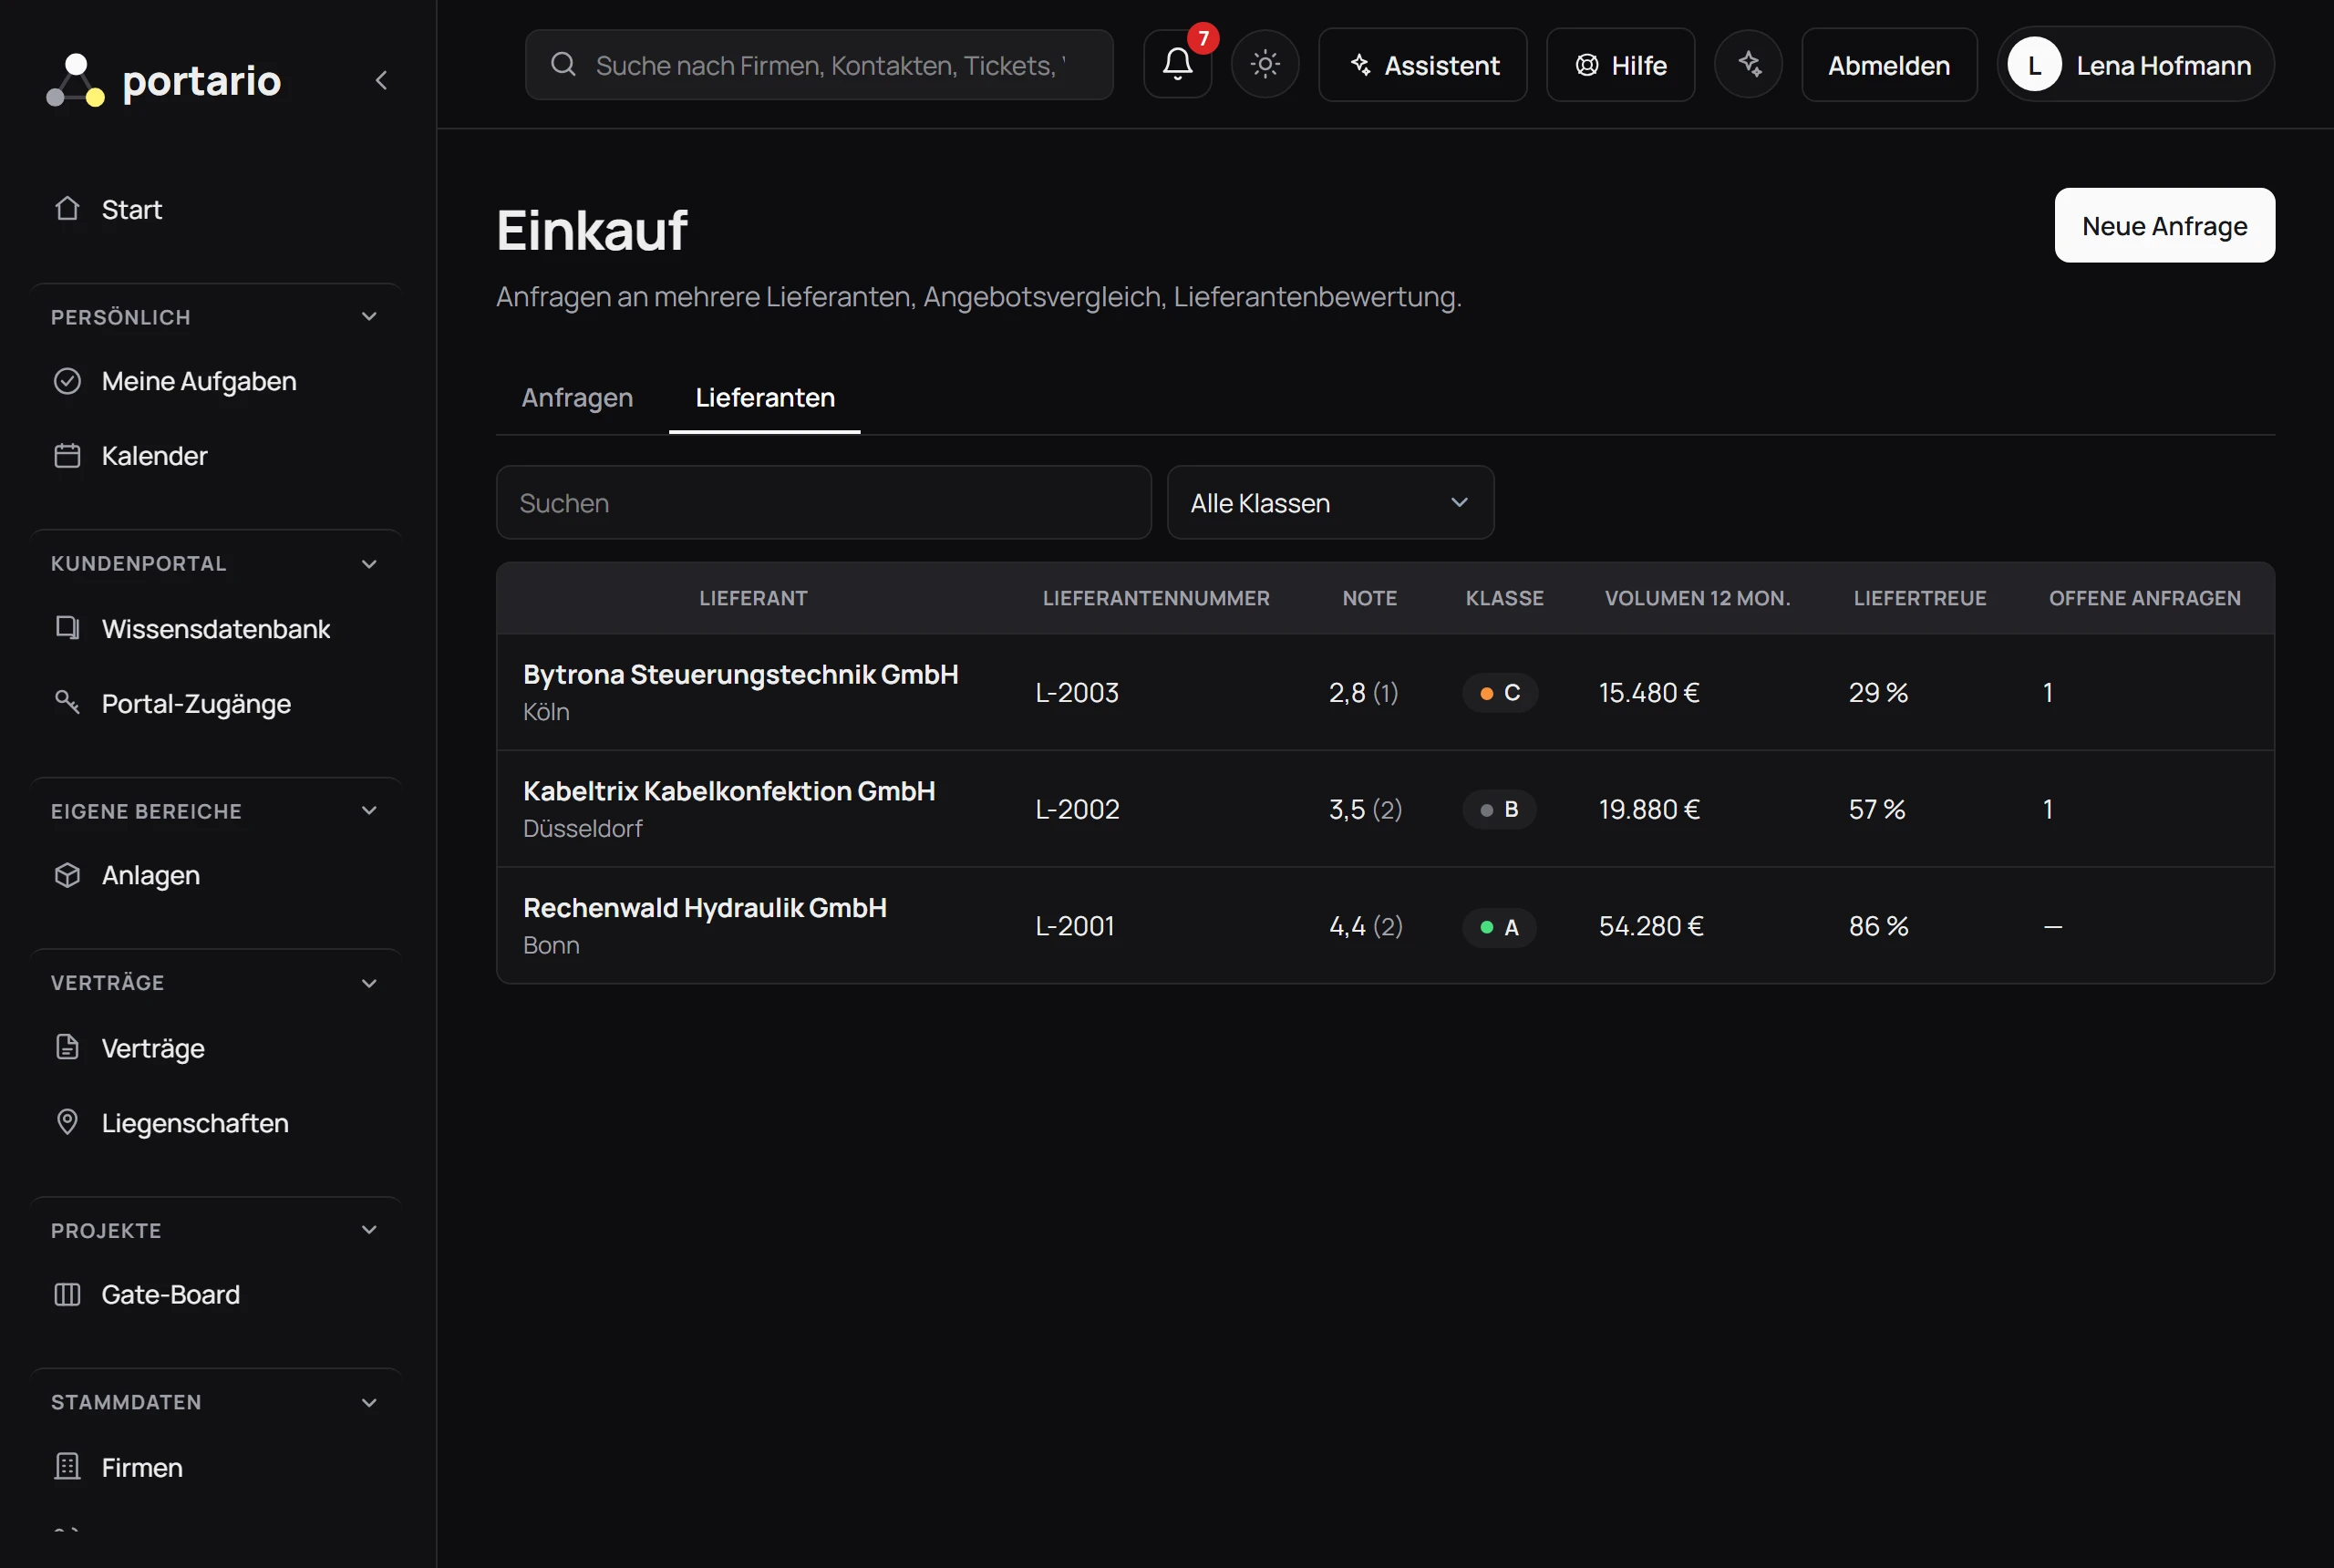This screenshot has width=2334, height=1568.
Task: Click the Suchen supplier filter field
Action: tap(824, 502)
